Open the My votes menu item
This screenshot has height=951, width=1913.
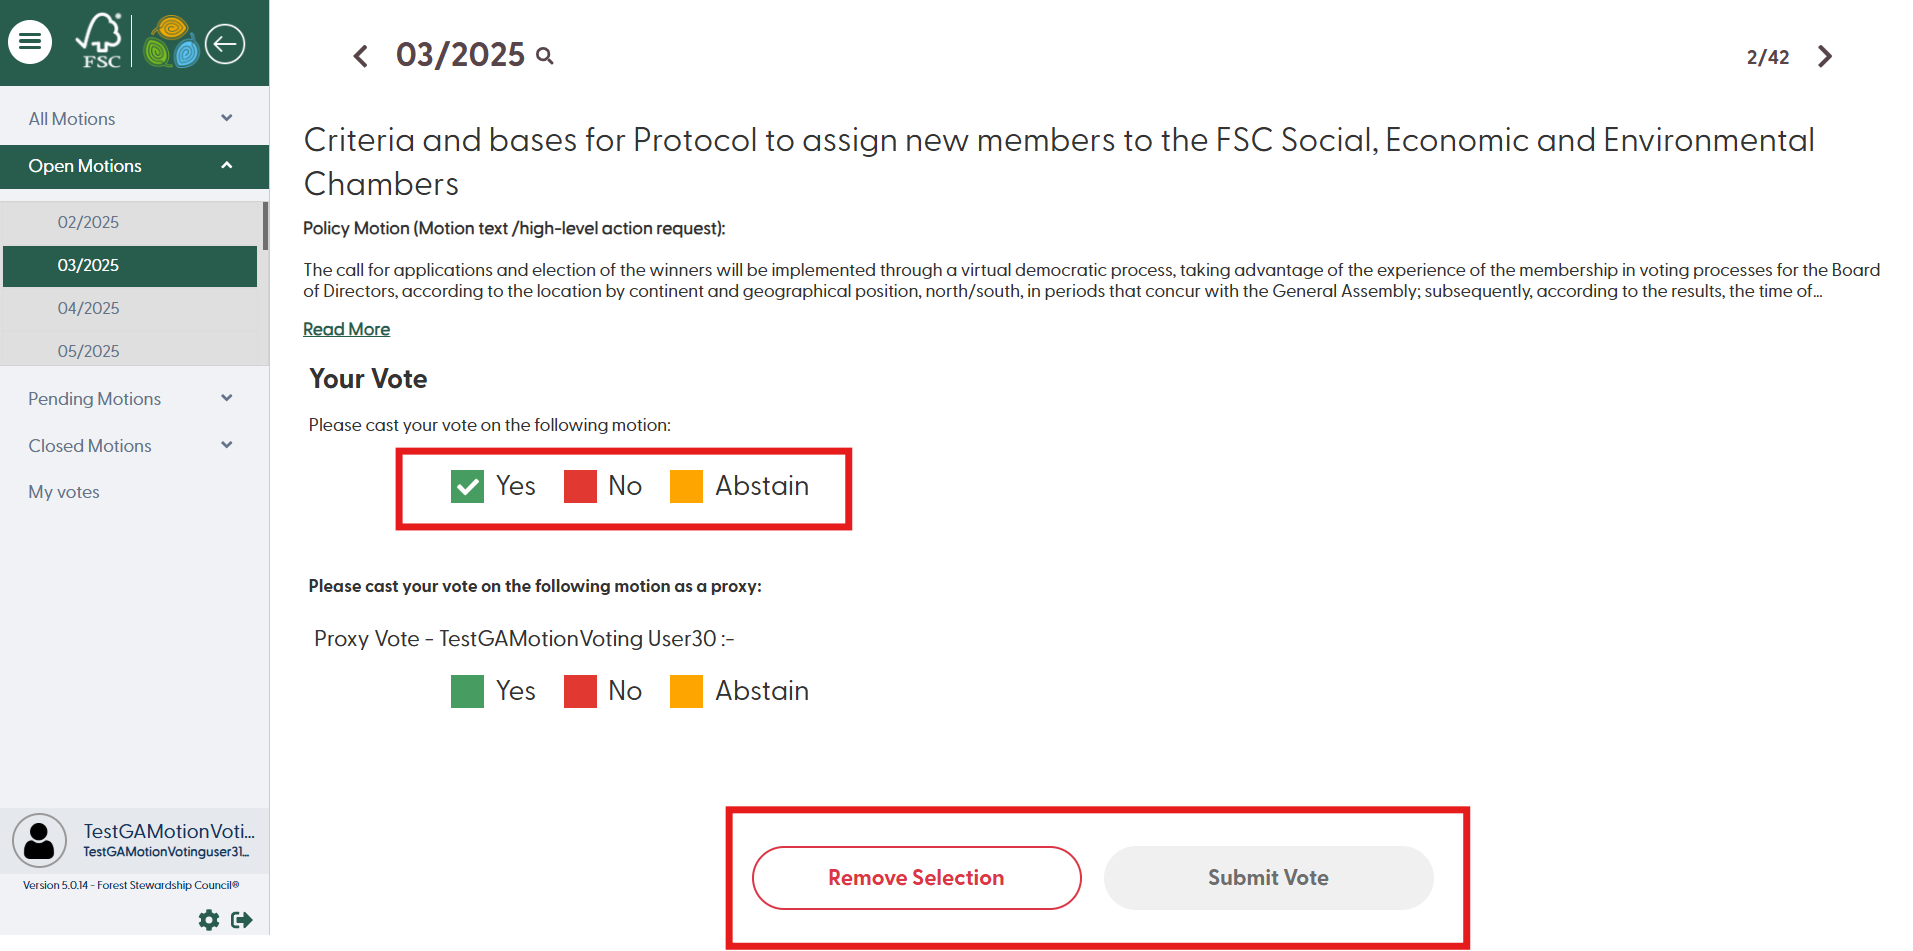(64, 492)
